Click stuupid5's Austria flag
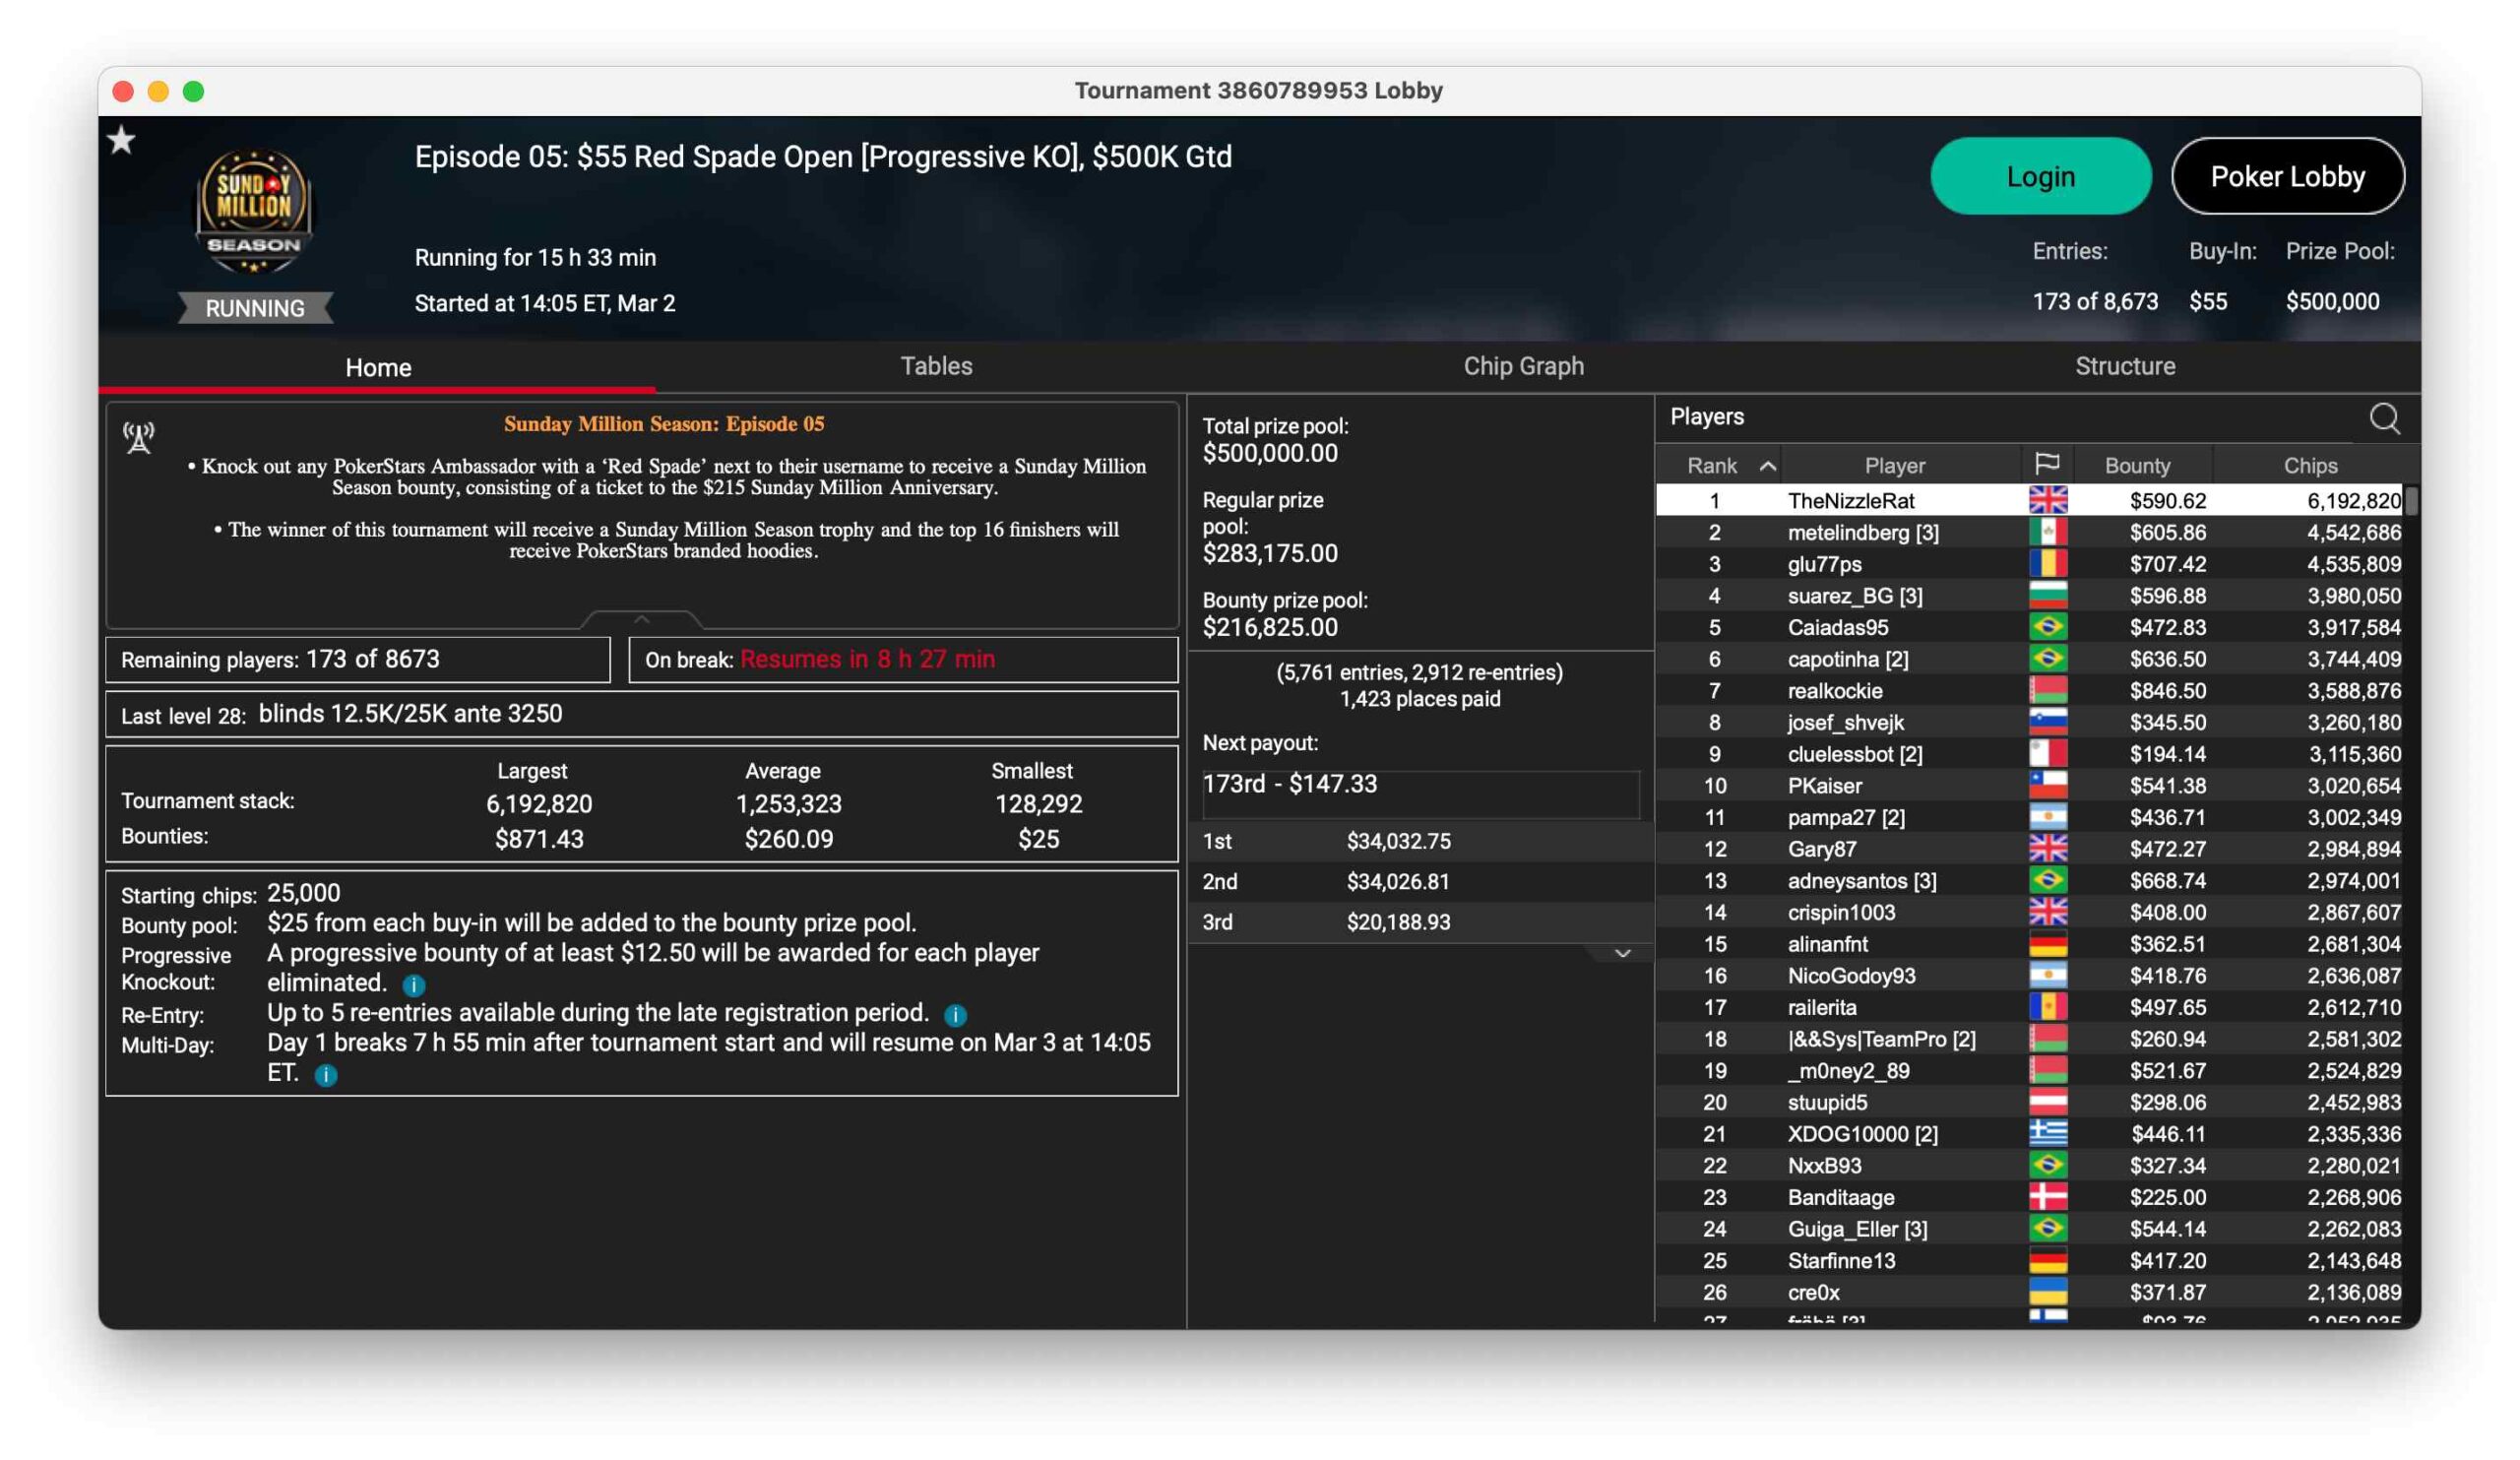 [2047, 1102]
